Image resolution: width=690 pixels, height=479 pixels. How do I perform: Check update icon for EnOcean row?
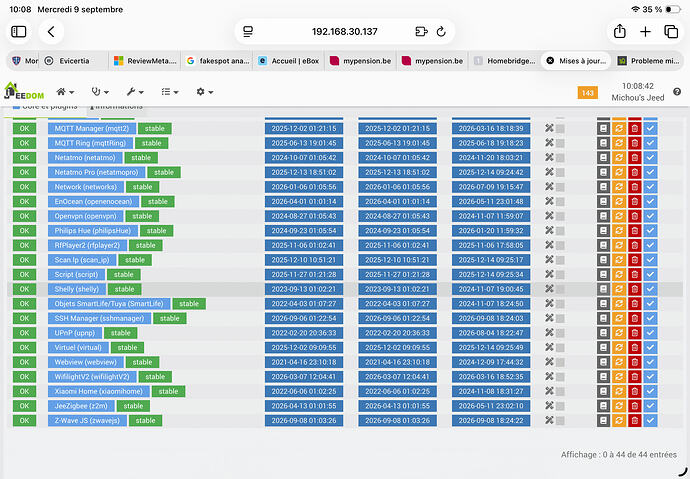coord(650,201)
